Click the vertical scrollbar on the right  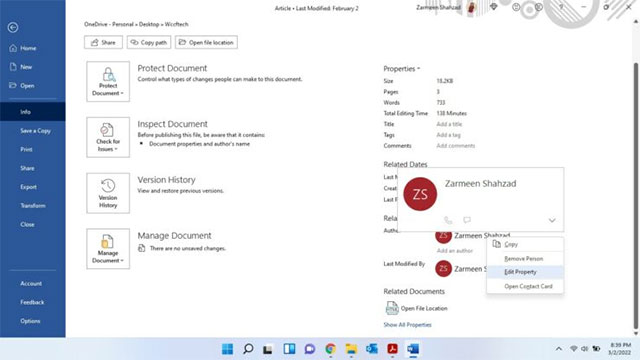[635, 196]
